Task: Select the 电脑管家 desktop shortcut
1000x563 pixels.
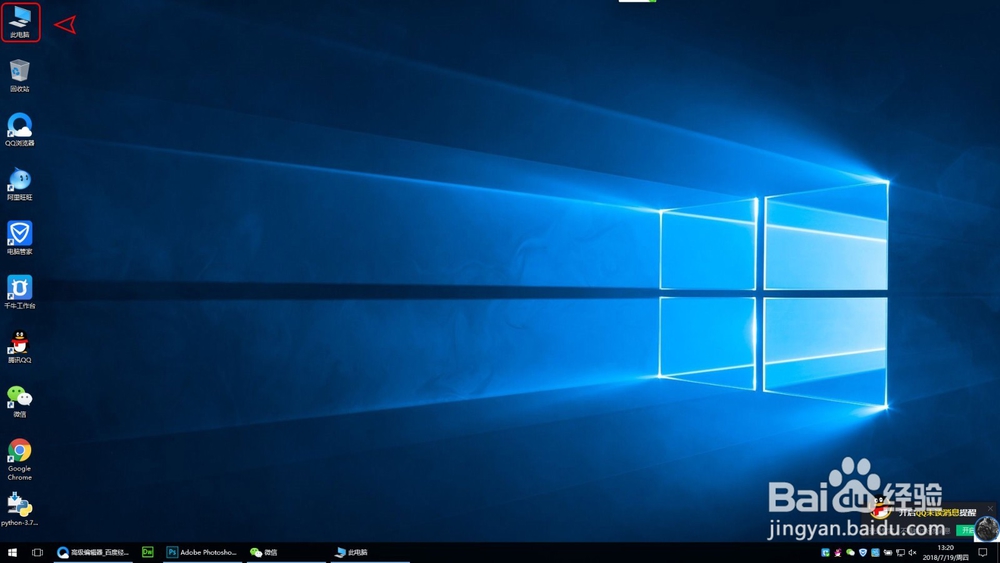Action: (20, 238)
